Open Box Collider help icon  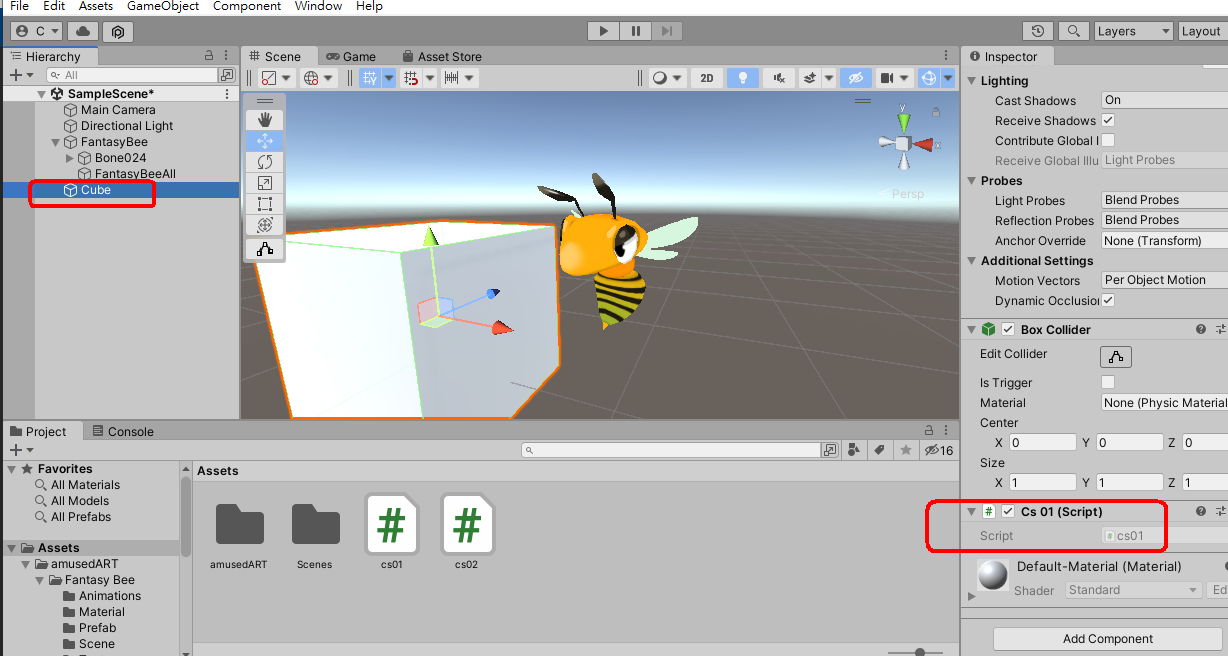(1201, 330)
